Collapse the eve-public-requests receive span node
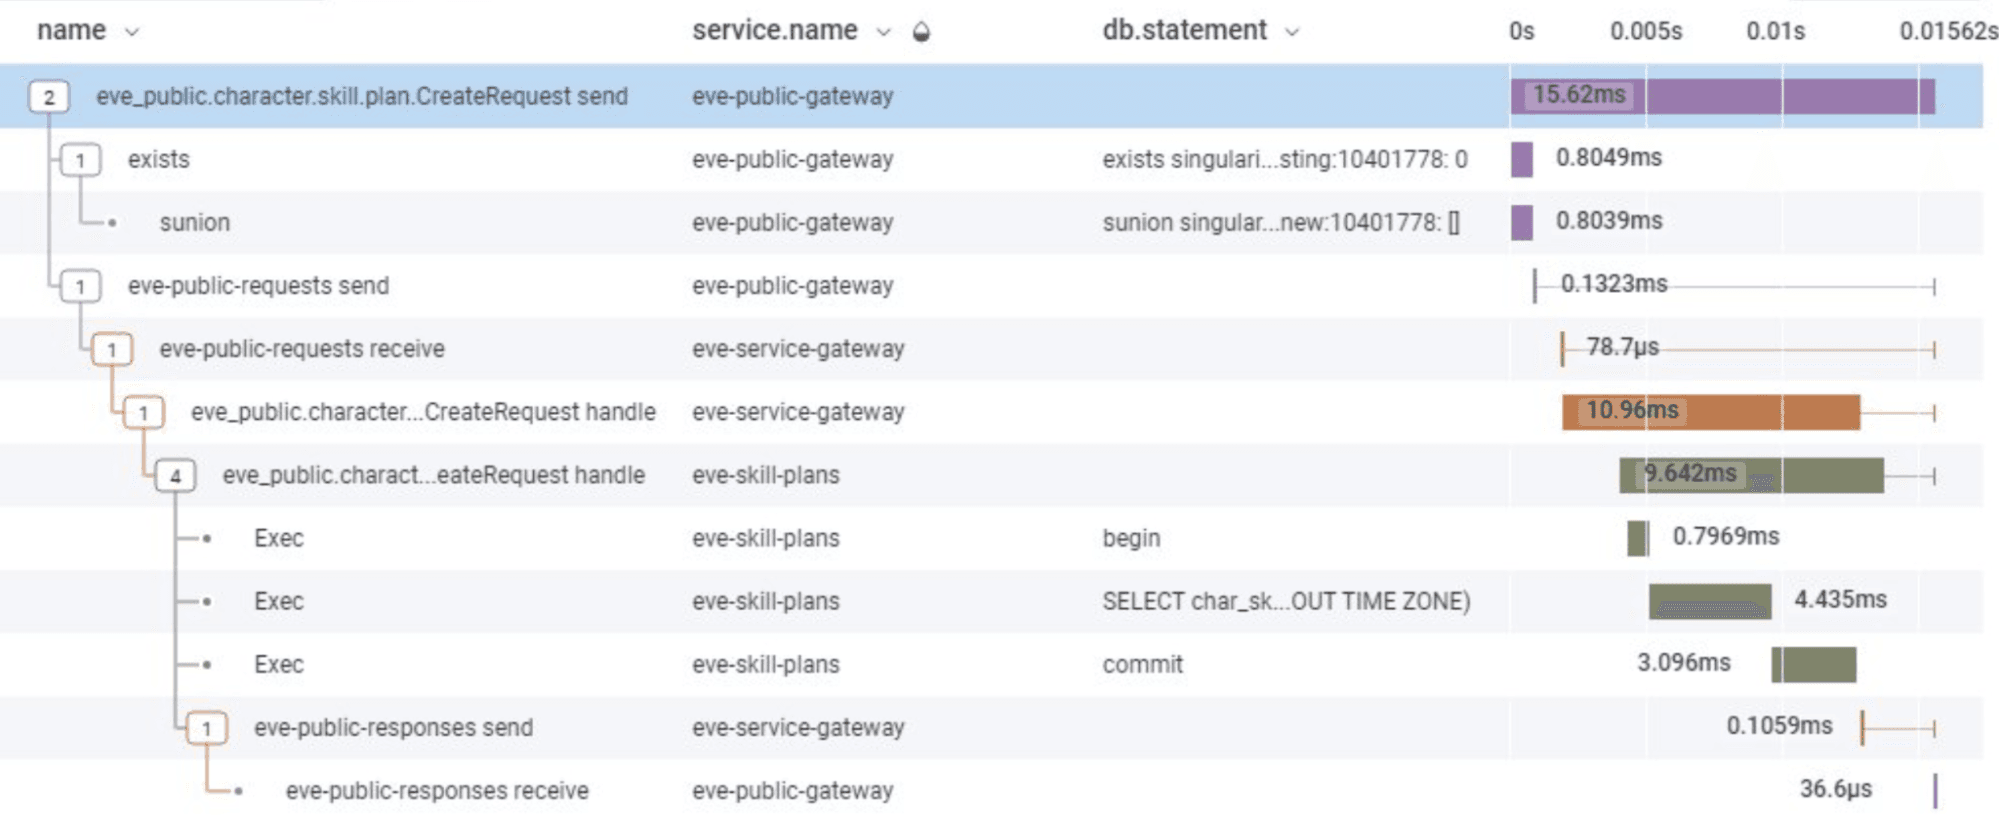Screen dimensions: 1999x819 [112, 350]
